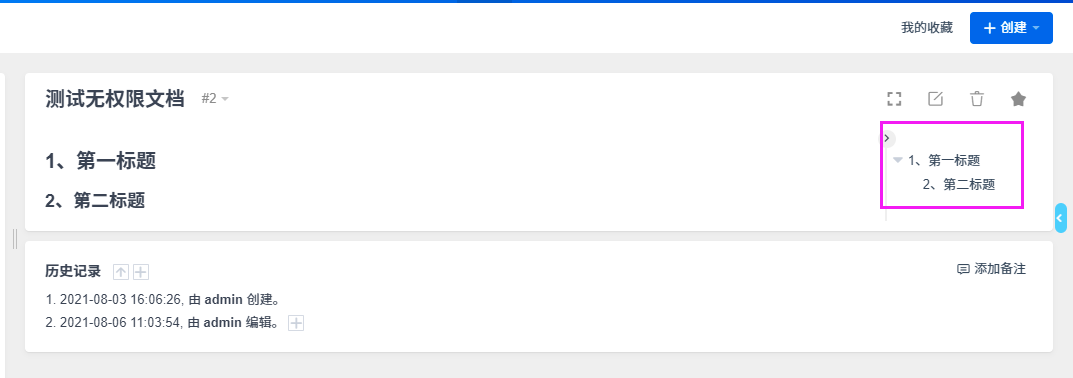This screenshot has width=1073, height=378.
Task: Jump to 2、第二标题 in the outline
Action: (x=959, y=184)
